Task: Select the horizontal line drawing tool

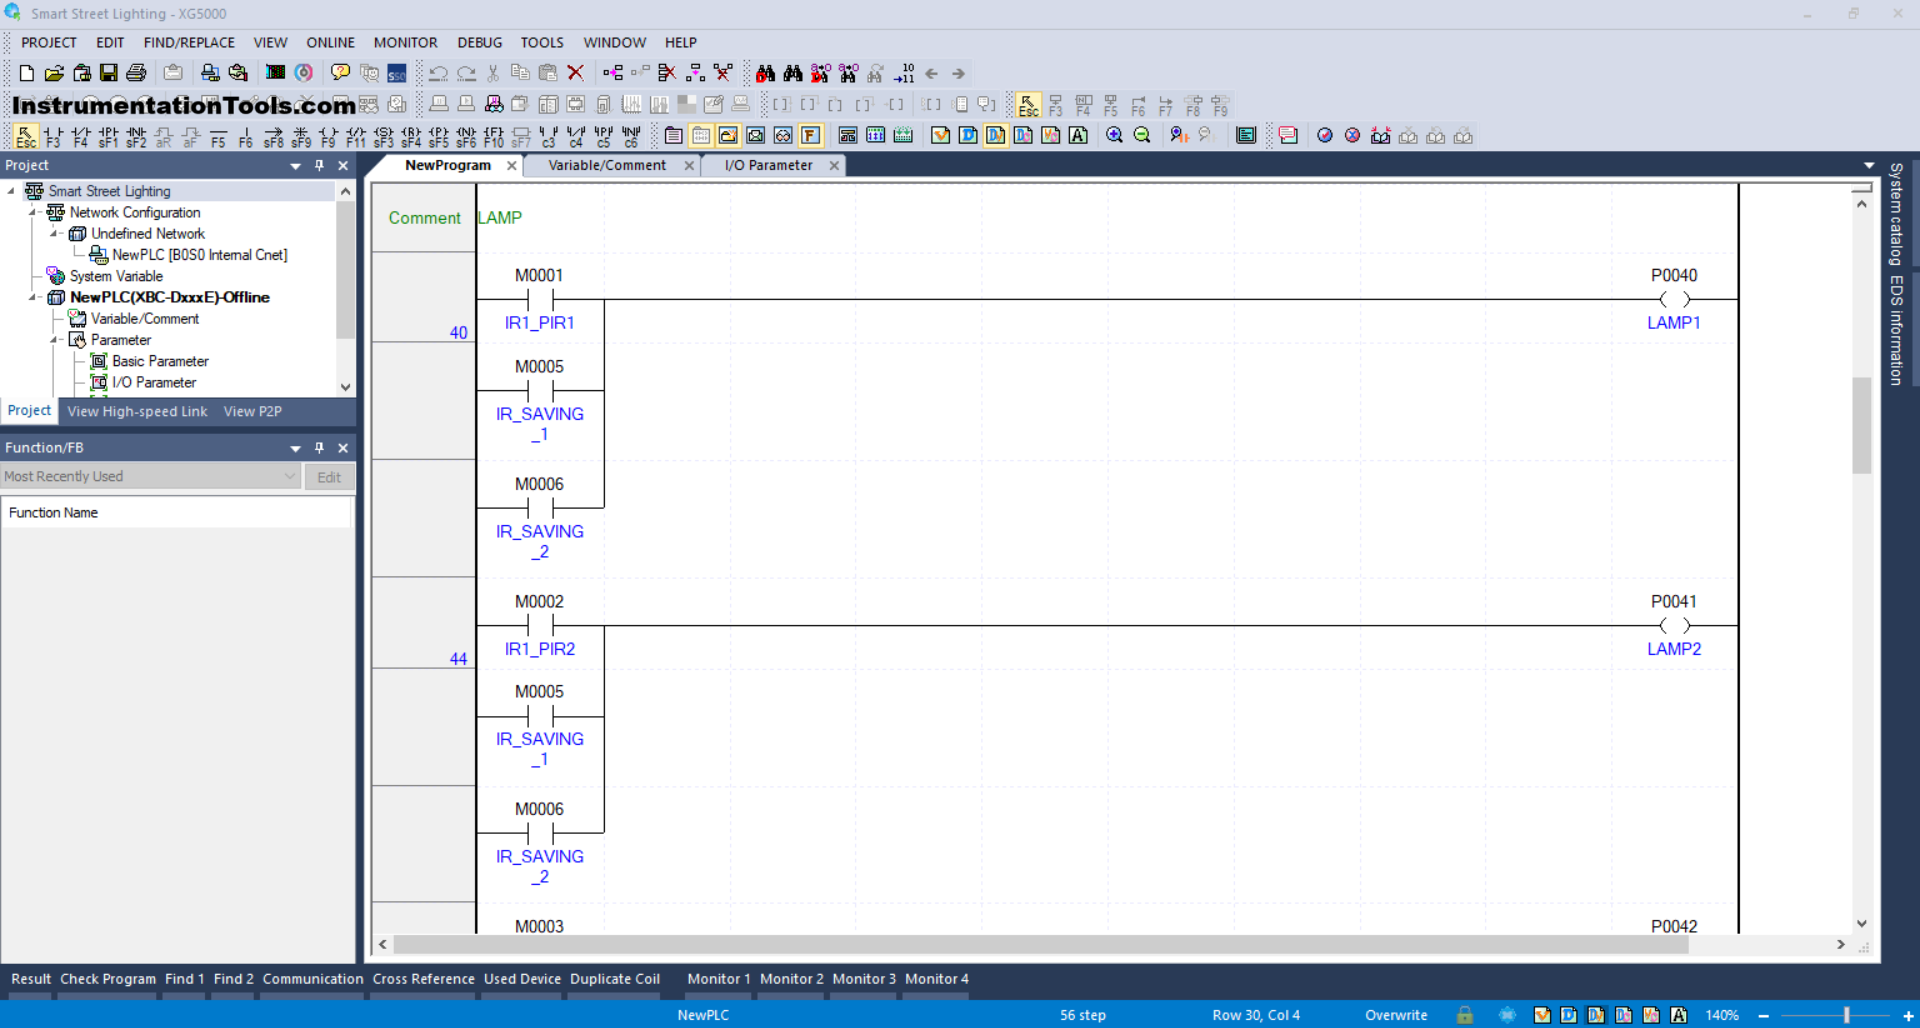Action: pos(218,135)
